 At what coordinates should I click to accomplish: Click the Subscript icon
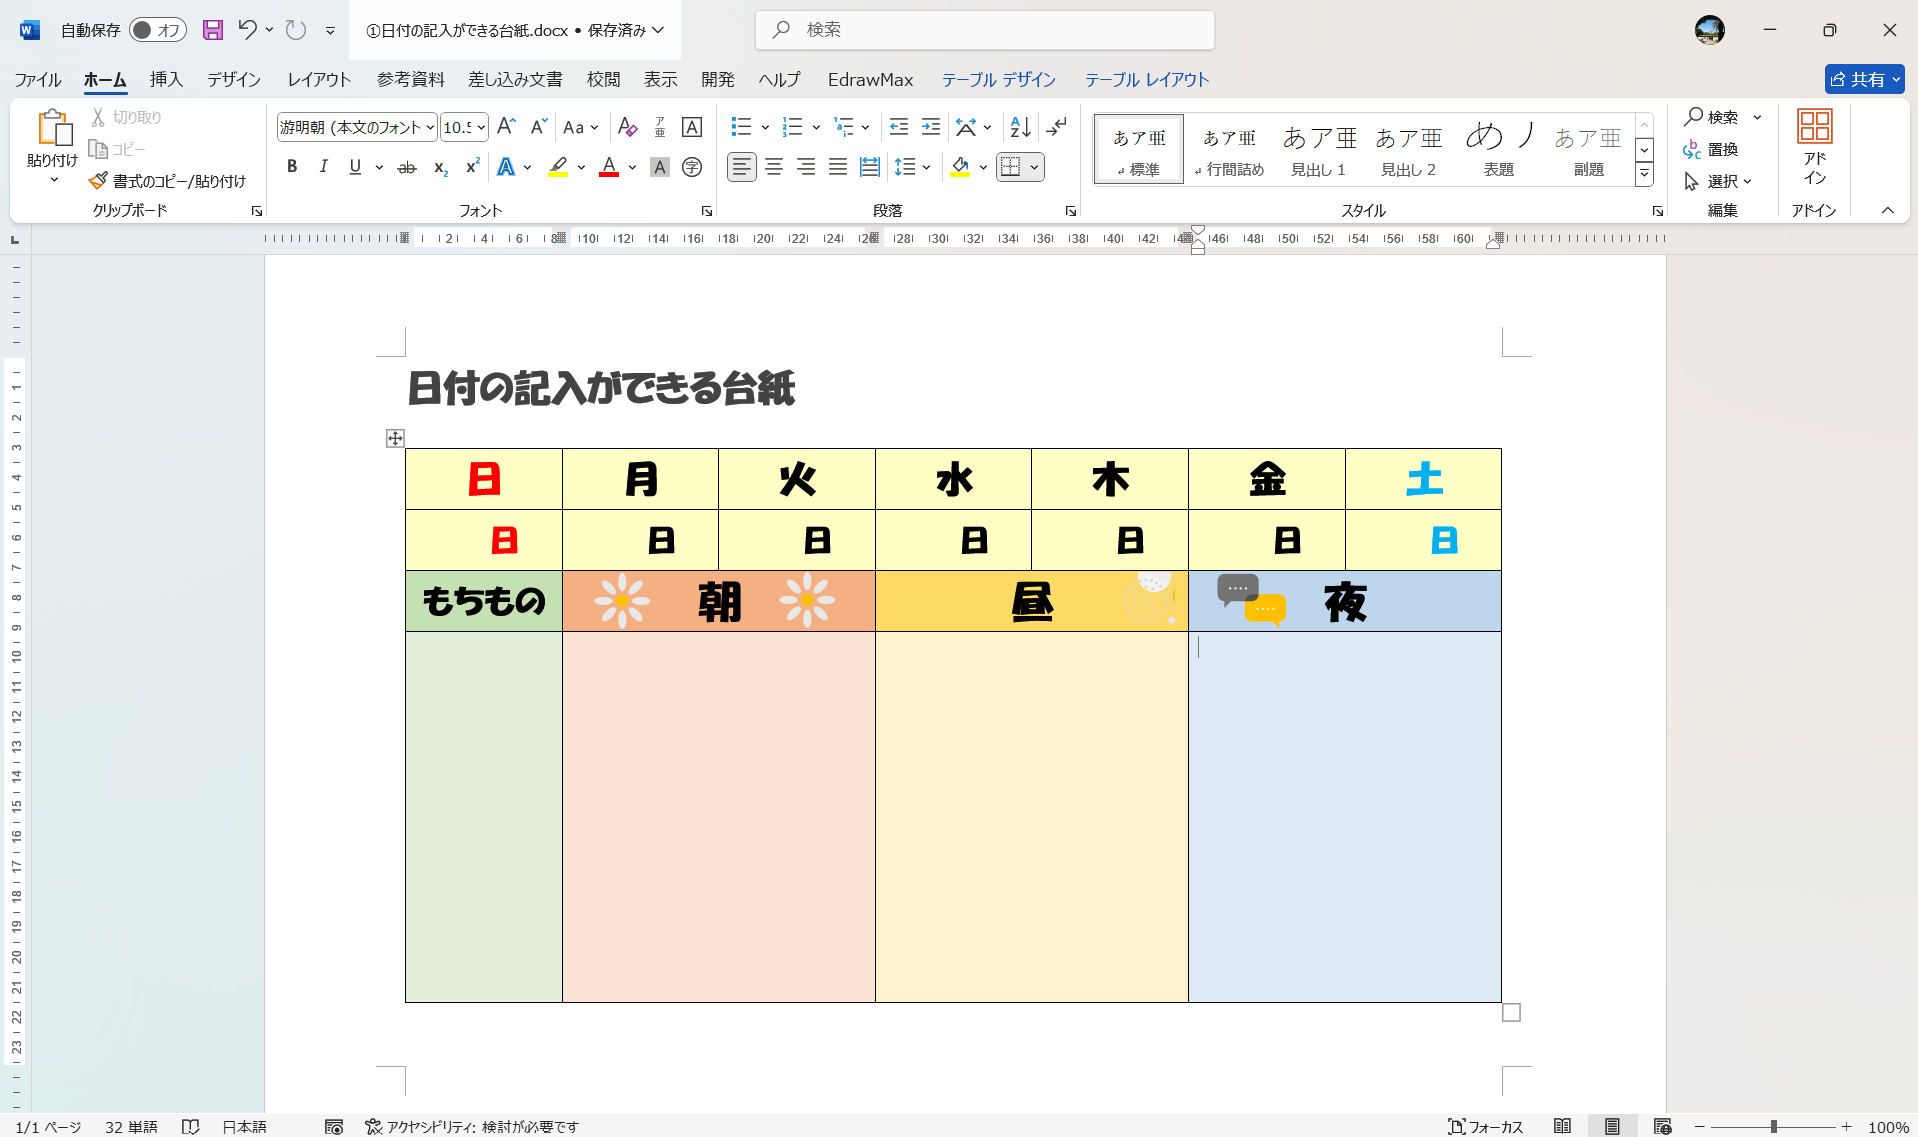point(440,169)
